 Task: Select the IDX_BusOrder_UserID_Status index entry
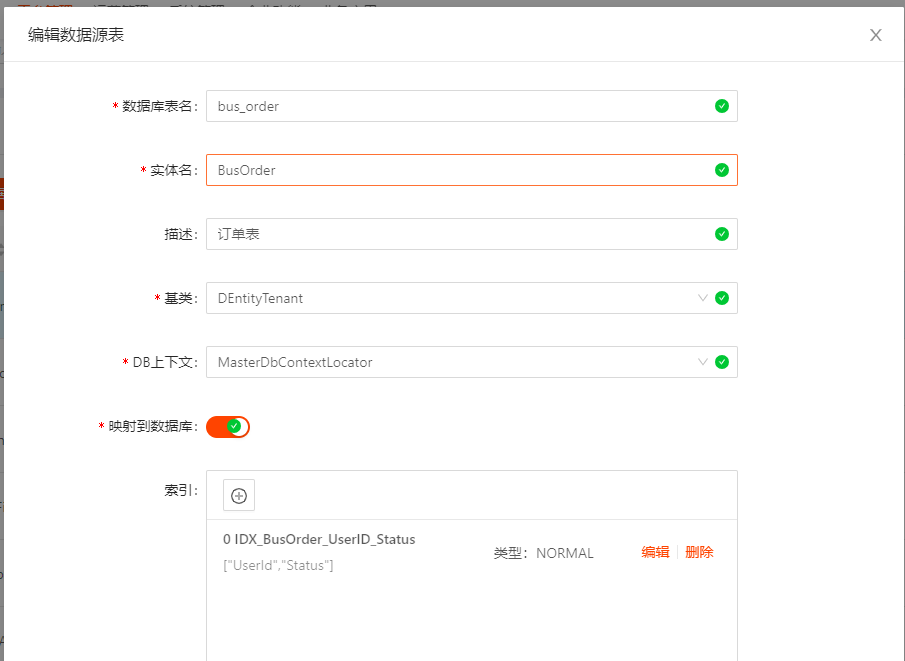click(319, 539)
